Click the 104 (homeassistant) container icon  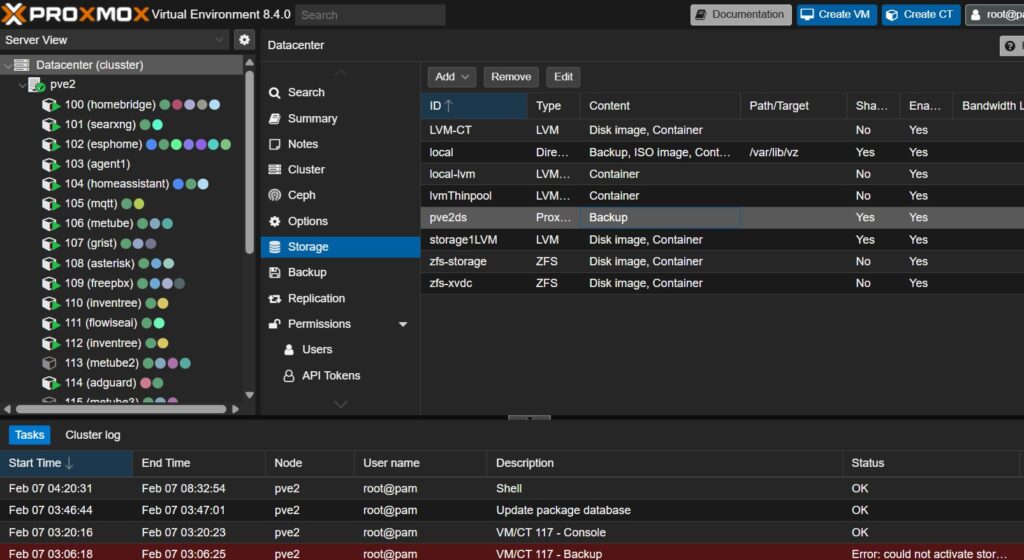point(51,184)
